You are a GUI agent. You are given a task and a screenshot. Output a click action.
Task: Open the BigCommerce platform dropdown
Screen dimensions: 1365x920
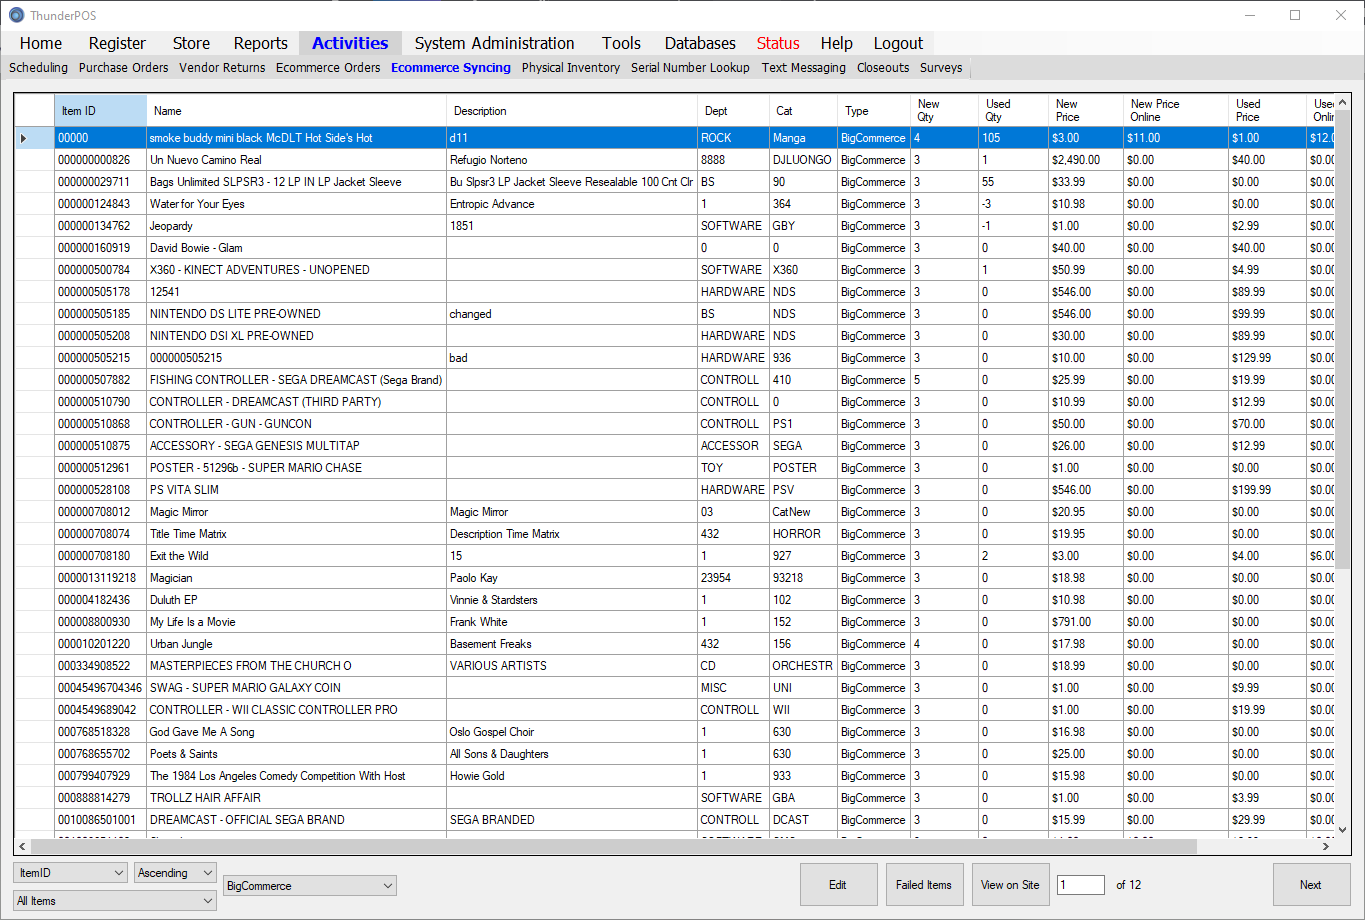coord(309,886)
